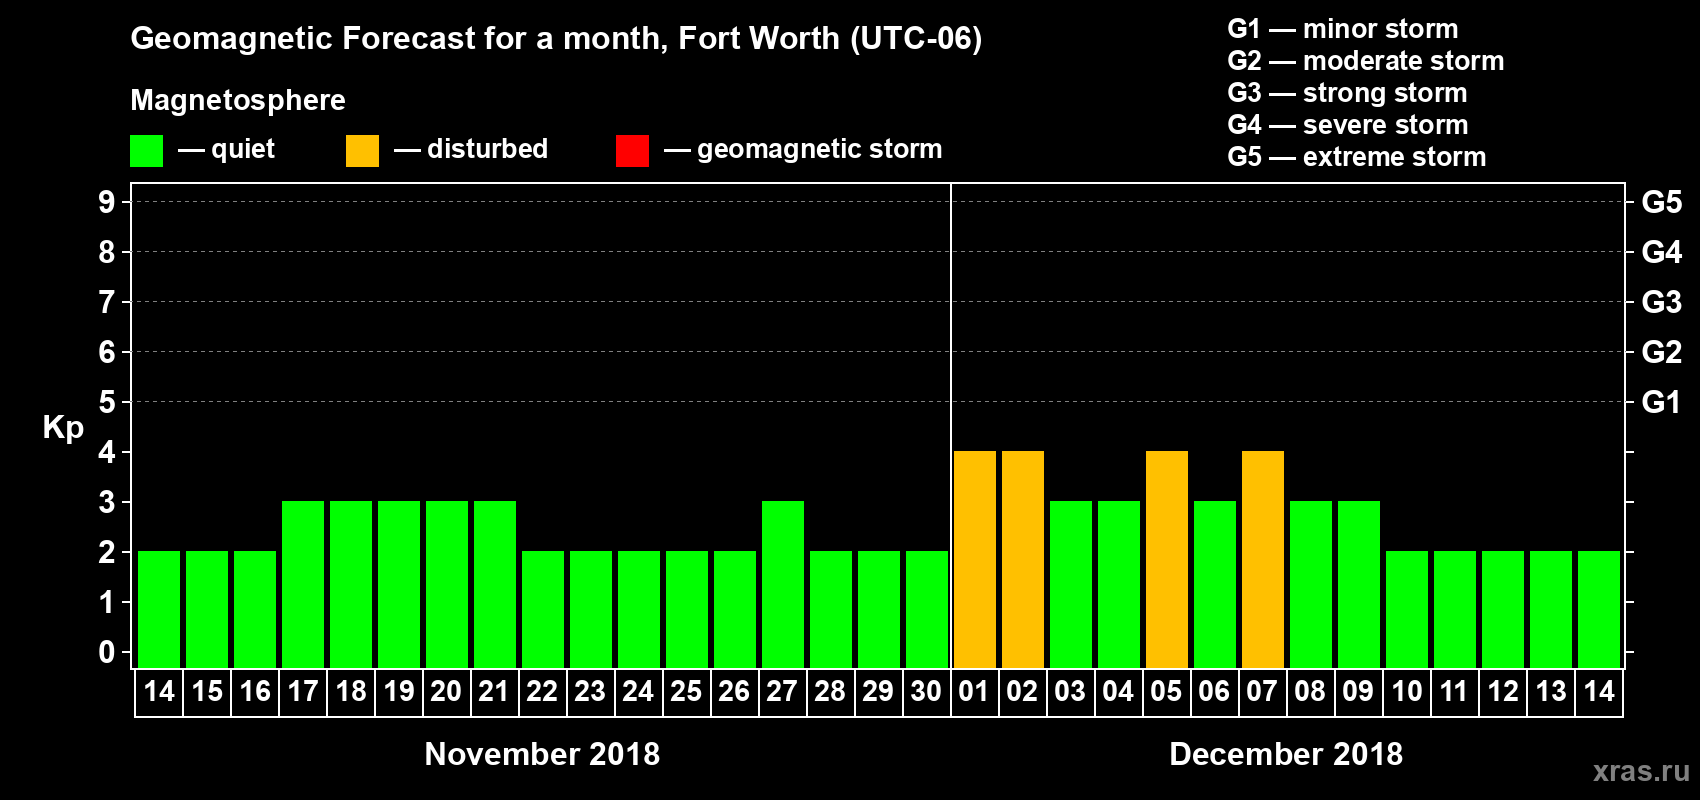Screen dimensions: 1700x800
Task: Select the November 21 bar
Action: [x=495, y=584]
